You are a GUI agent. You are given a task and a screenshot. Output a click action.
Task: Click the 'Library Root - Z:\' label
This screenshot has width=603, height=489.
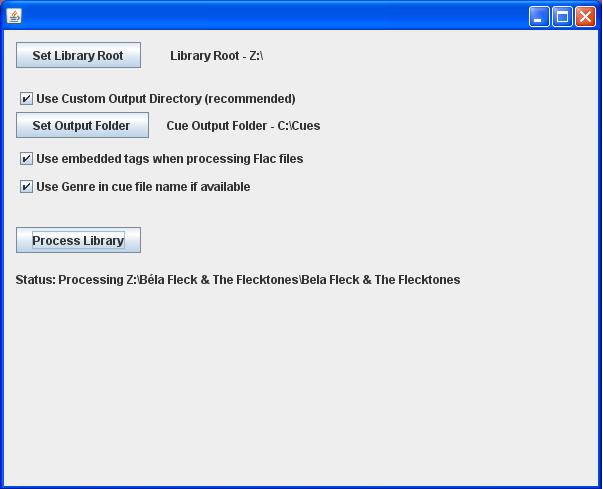pyautogui.click(x=216, y=56)
